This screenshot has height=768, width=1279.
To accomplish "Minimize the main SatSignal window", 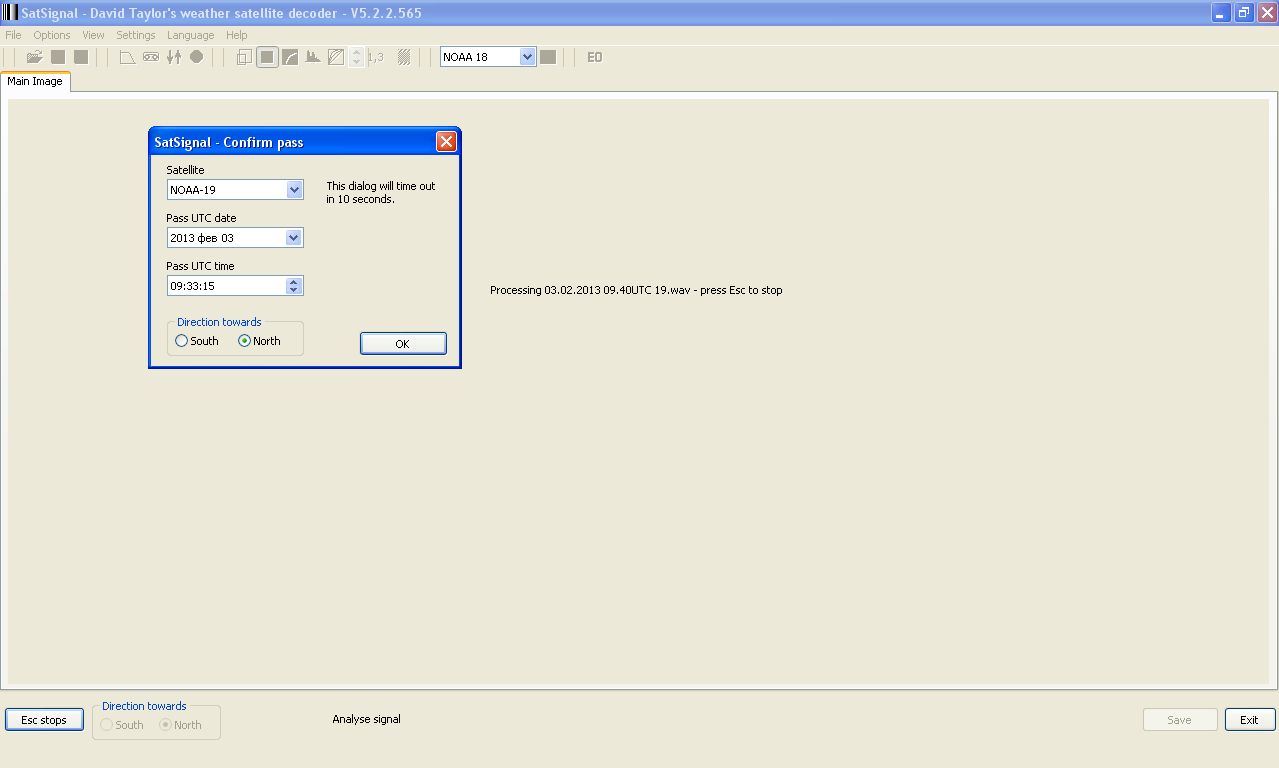I will point(1222,13).
